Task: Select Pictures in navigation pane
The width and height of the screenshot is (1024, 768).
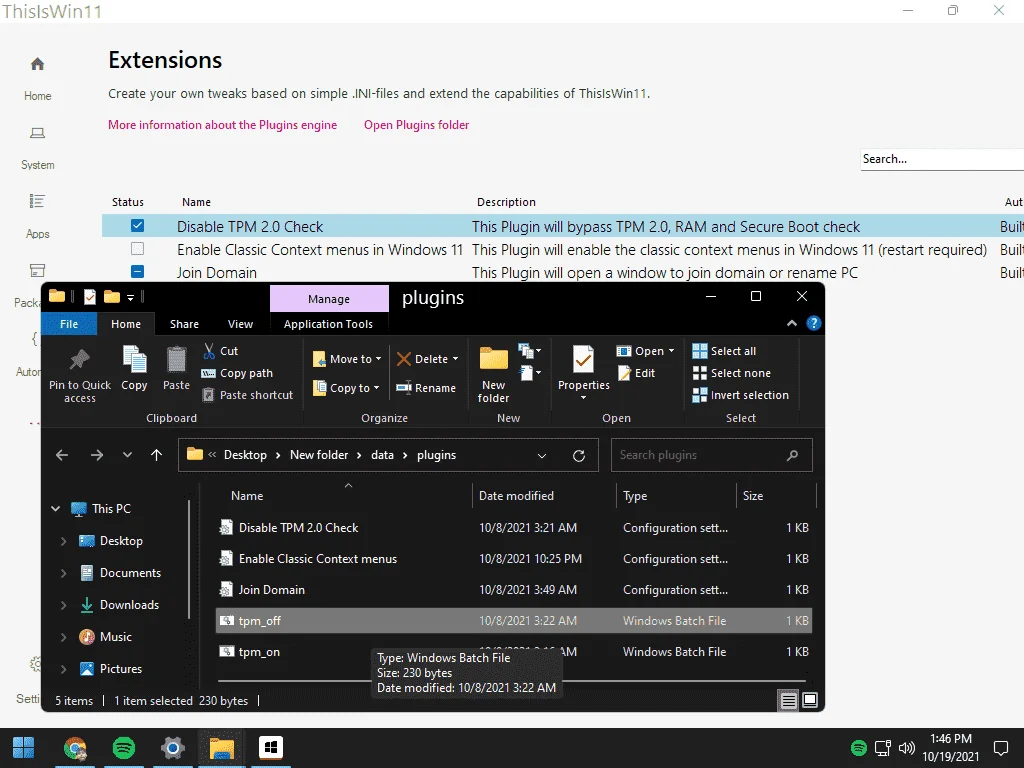Action: pyautogui.click(x=121, y=669)
